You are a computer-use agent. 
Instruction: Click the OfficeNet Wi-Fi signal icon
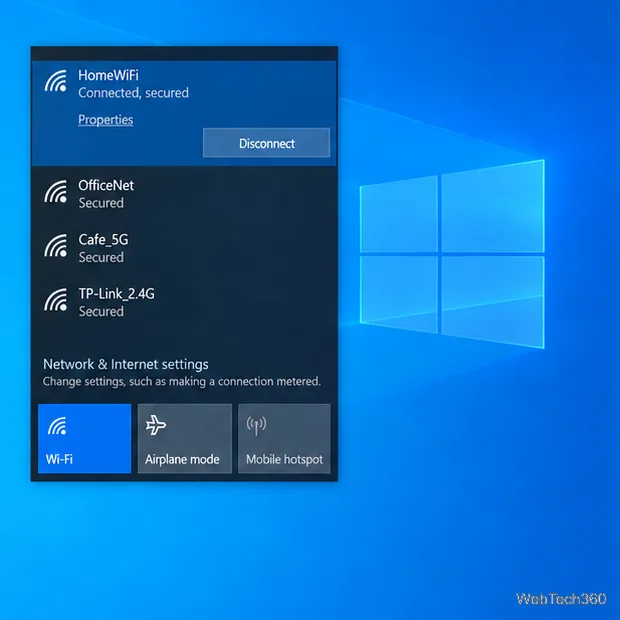[x=56, y=191]
